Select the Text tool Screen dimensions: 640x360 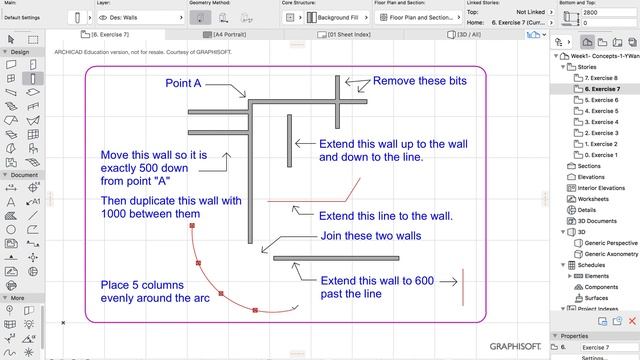[x=11, y=202]
